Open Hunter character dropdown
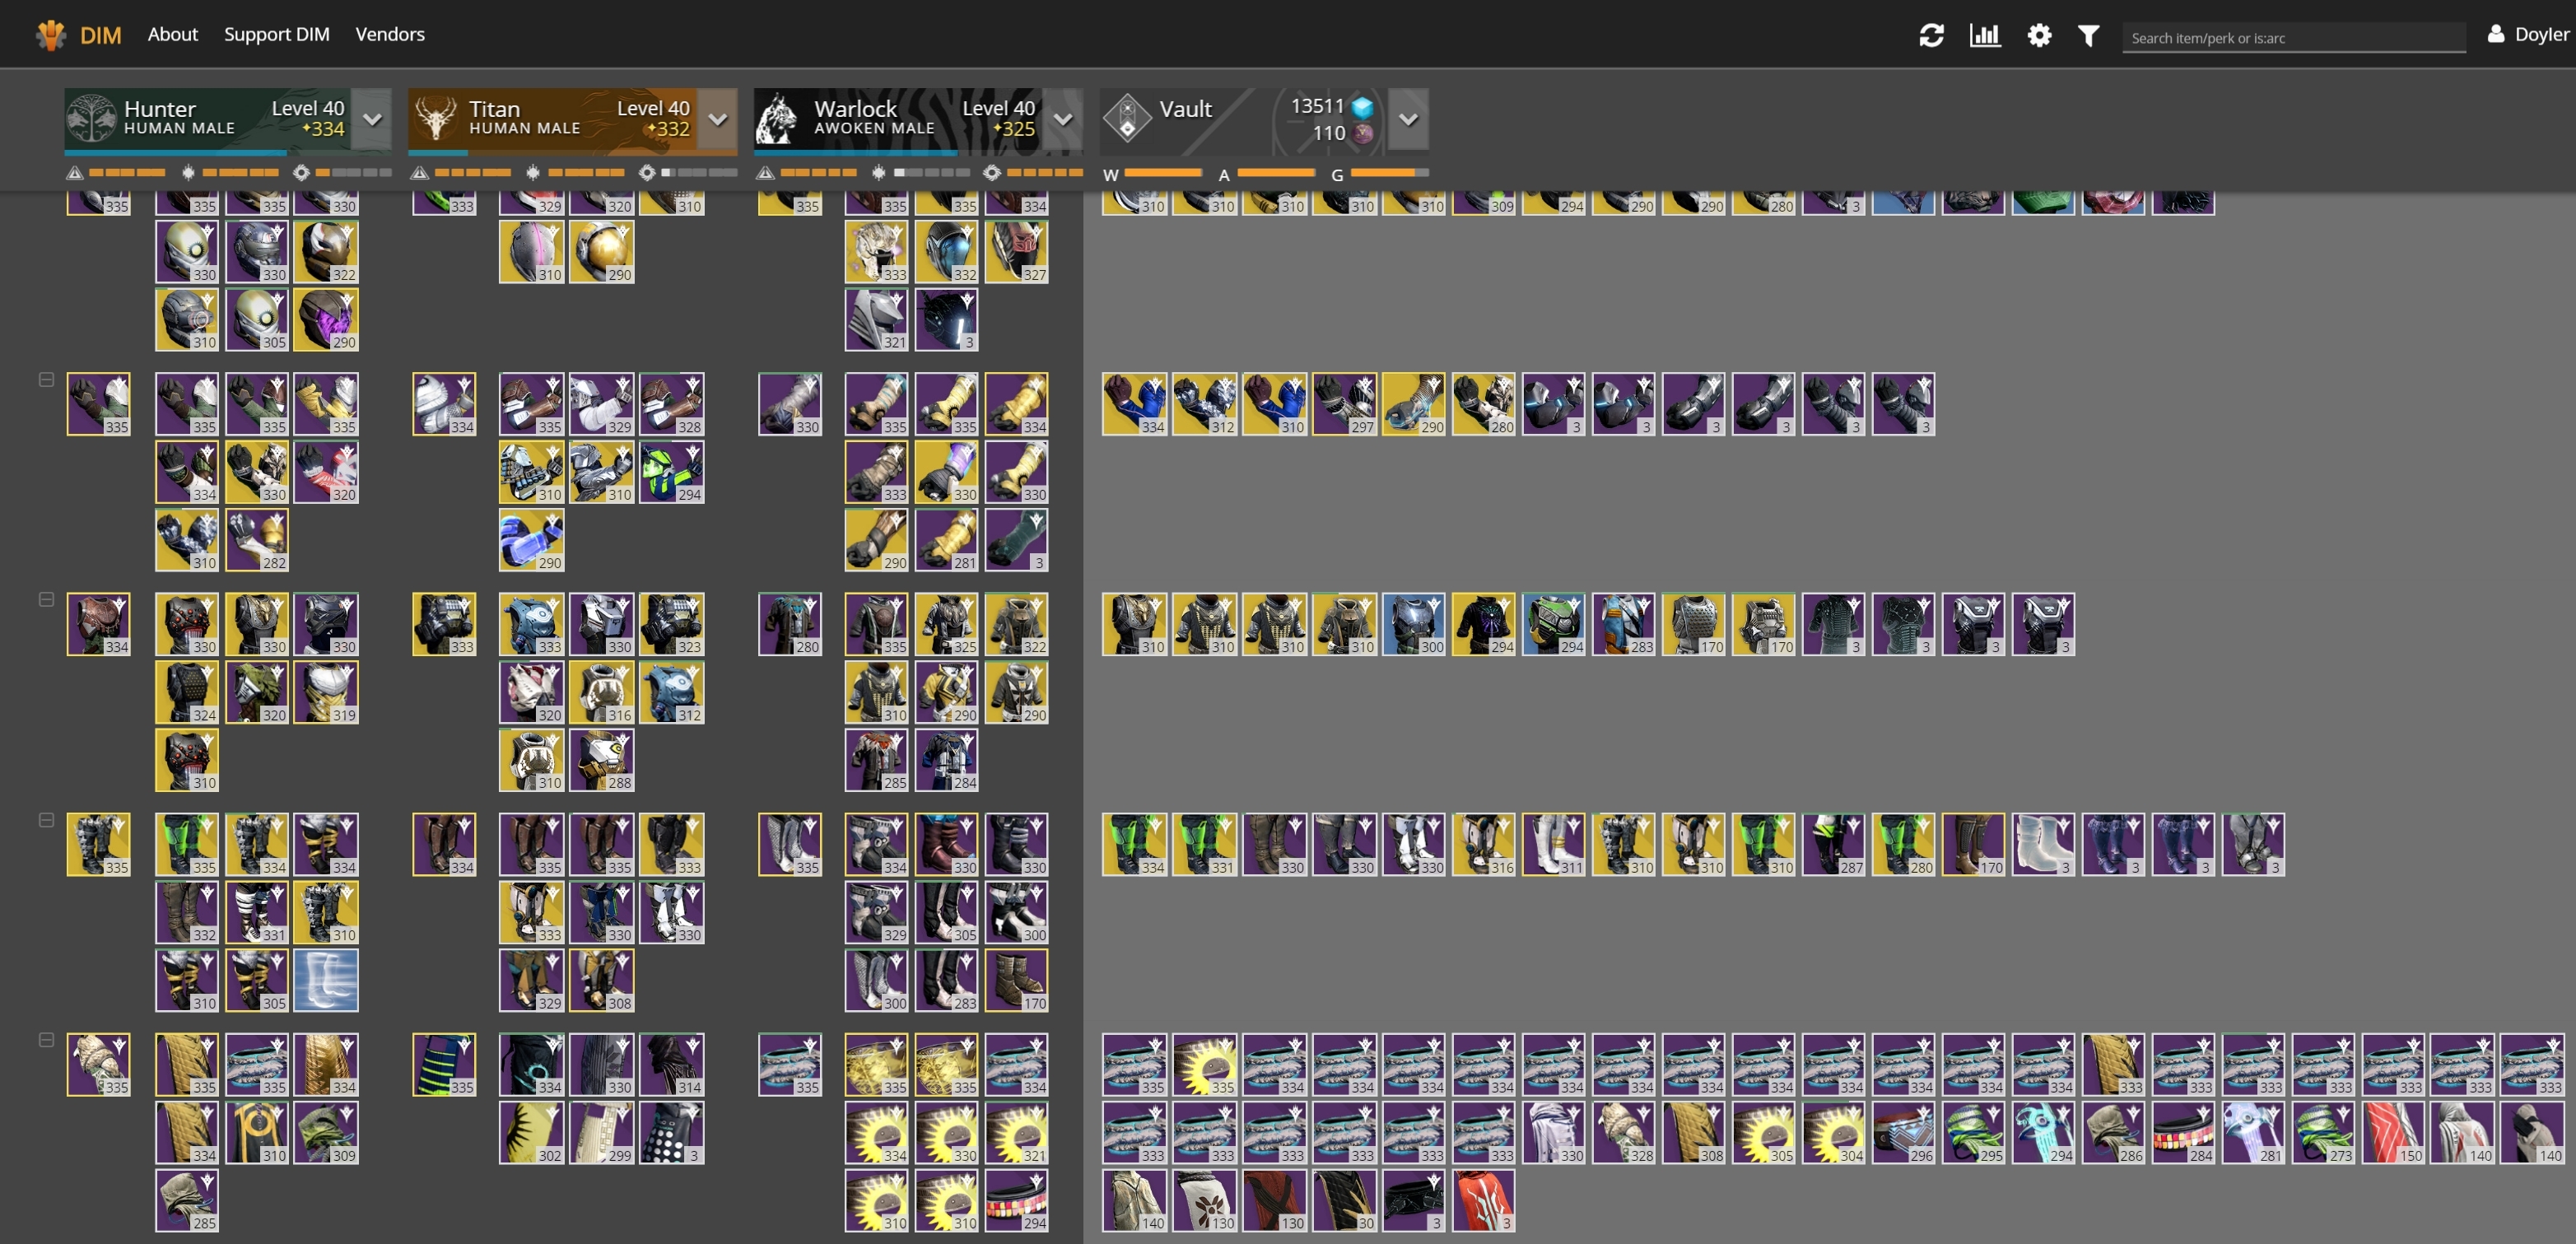The image size is (2576, 1244). [372, 119]
